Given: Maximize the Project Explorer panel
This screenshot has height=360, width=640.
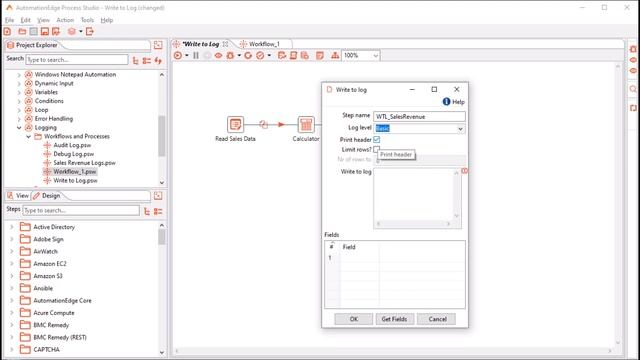Looking at the screenshot, I should 158,45.
